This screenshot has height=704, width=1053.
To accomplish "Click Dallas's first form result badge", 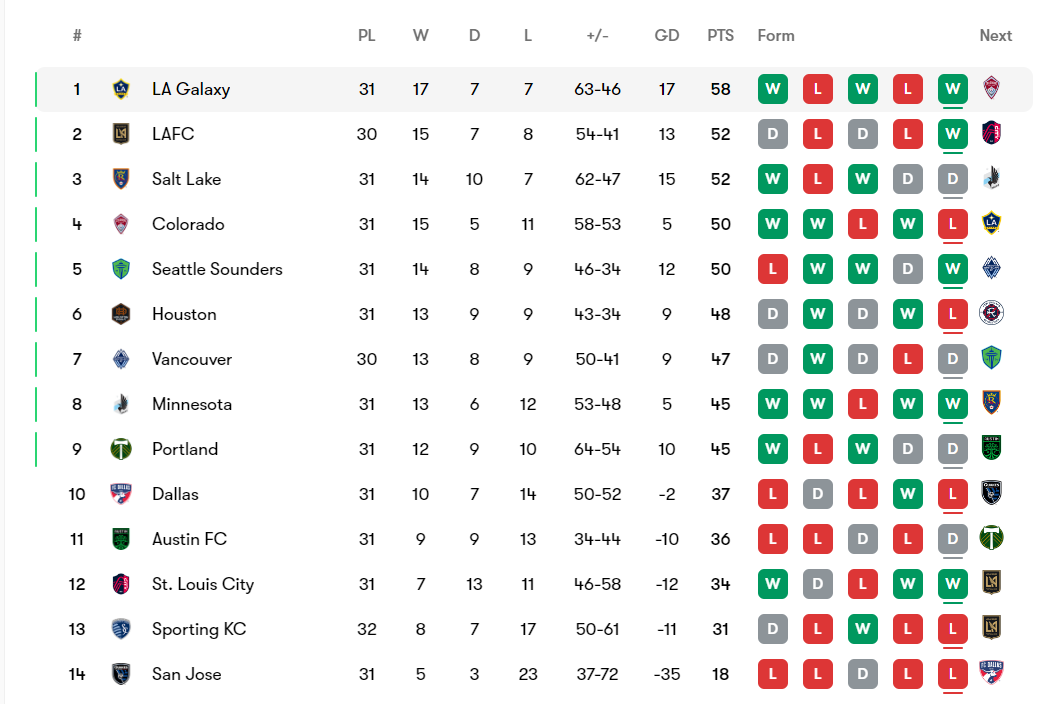I will coord(772,494).
